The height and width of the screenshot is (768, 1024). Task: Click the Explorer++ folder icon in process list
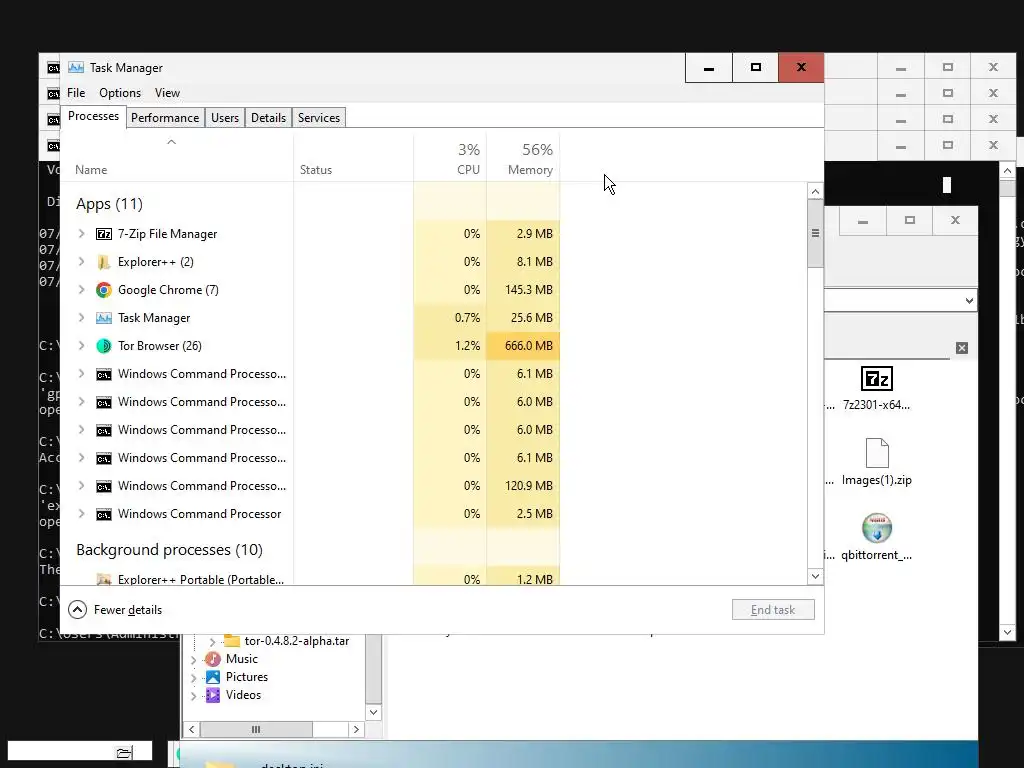[104, 262]
